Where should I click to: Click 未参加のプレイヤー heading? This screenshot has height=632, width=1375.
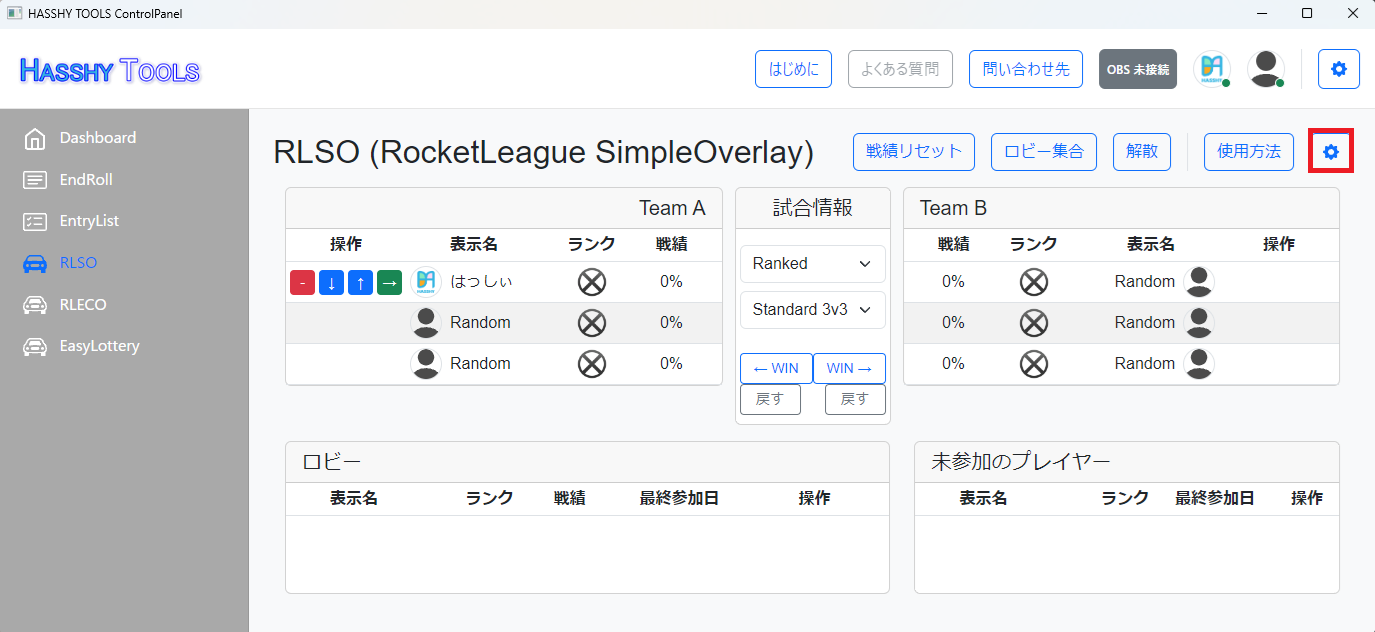tap(1021, 461)
